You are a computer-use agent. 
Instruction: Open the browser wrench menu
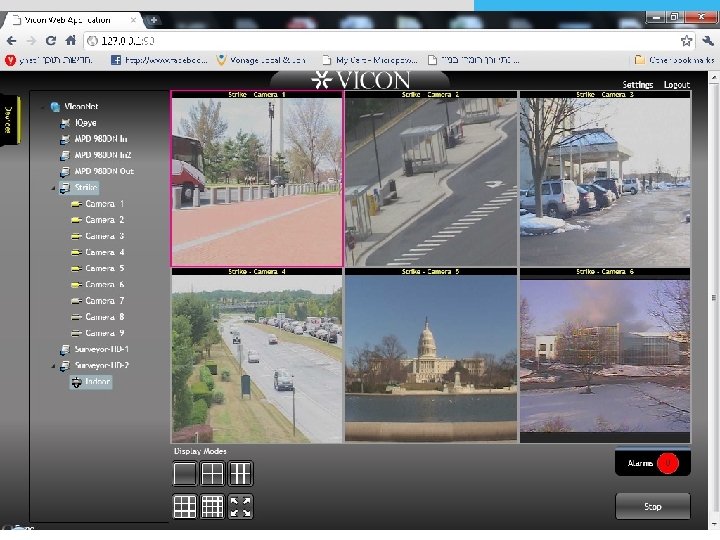click(708, 41)
